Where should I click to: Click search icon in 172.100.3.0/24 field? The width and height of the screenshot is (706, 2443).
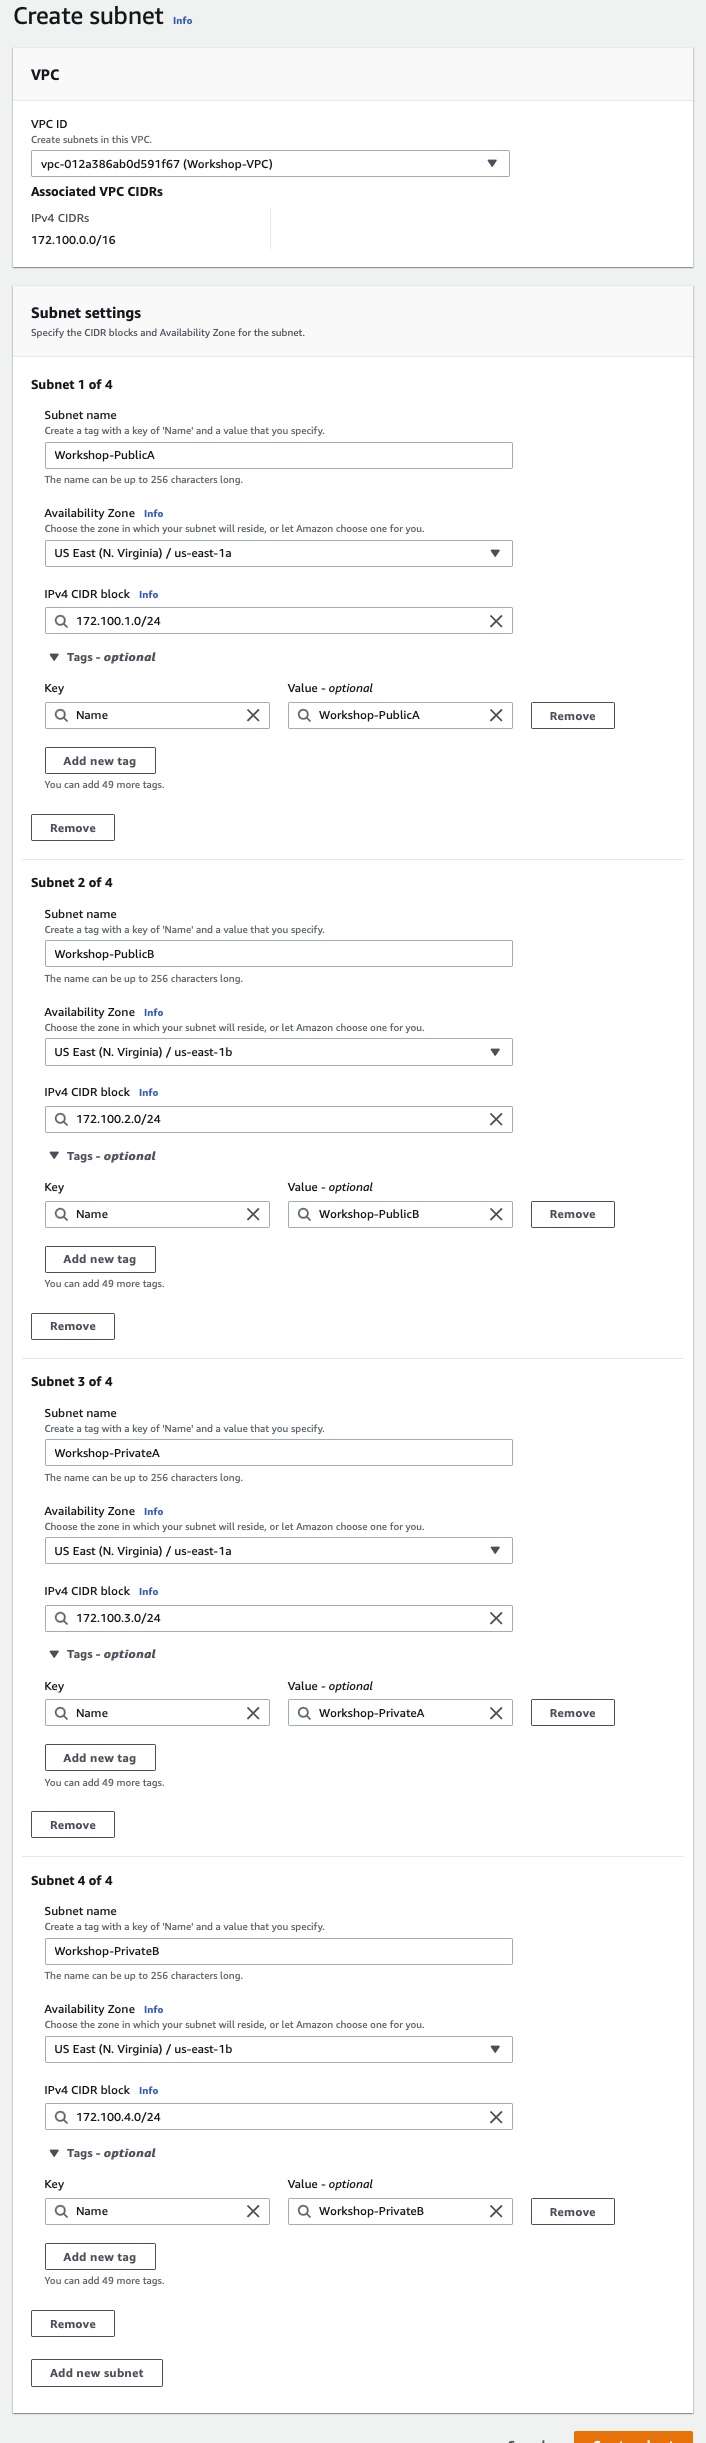coord(61,1618)
